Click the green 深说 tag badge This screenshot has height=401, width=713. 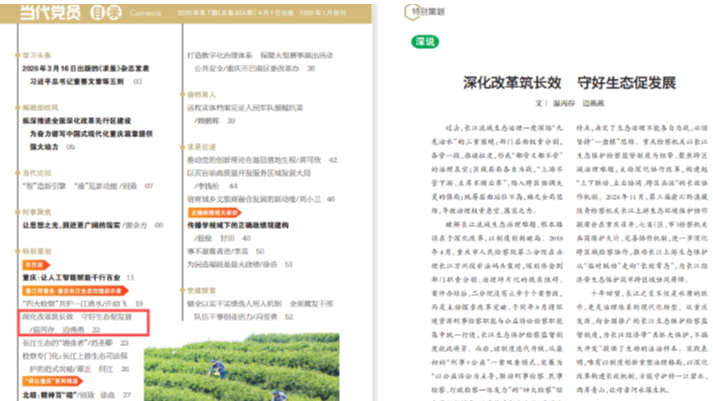tap(425, 42)
